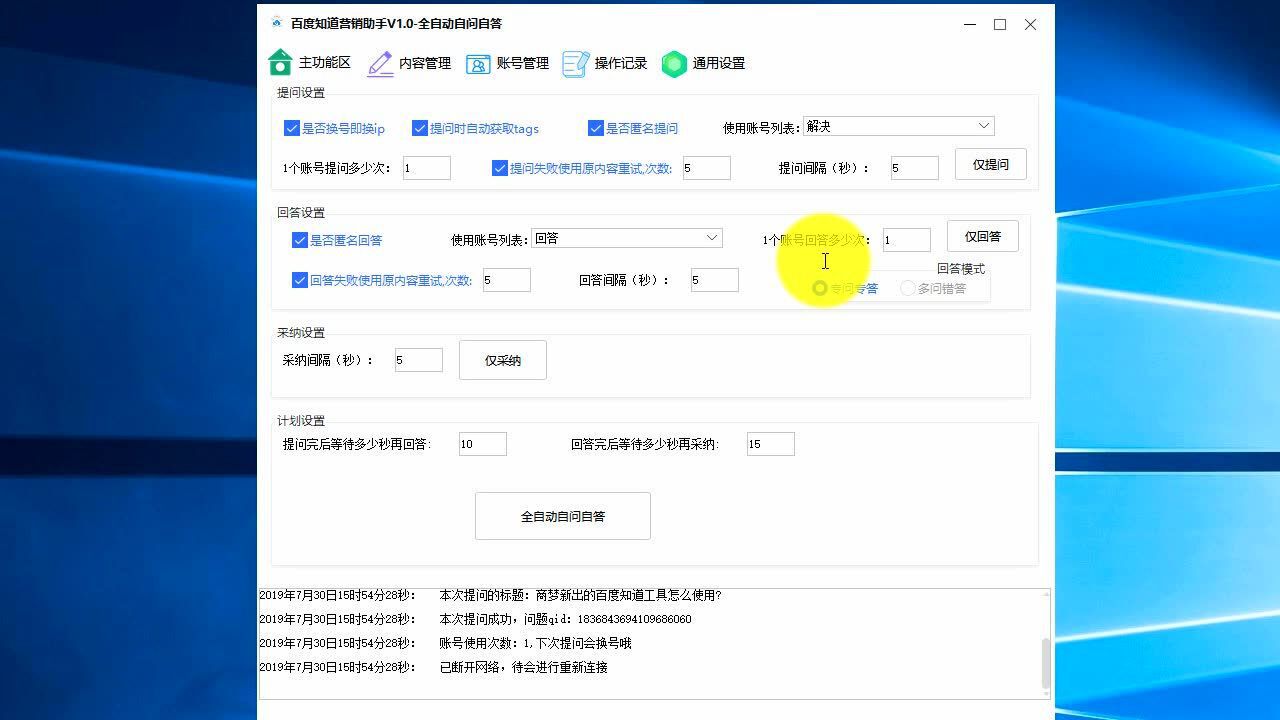Click the 提问完后等待多少秒再回答 field
Image resolution: width=1280 pixels, height=720 pixels.
(x=483, y=444)
